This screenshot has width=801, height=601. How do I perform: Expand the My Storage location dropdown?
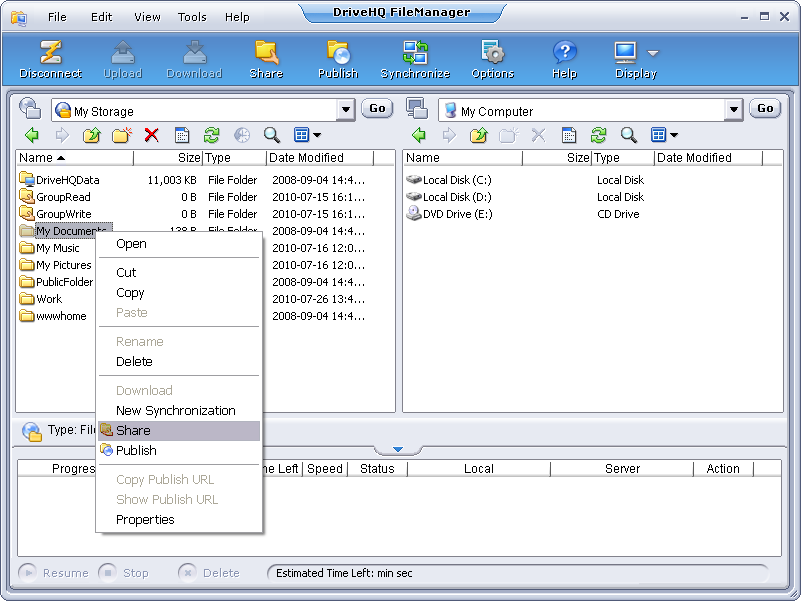pyautogui.click(x=346, y=110)
